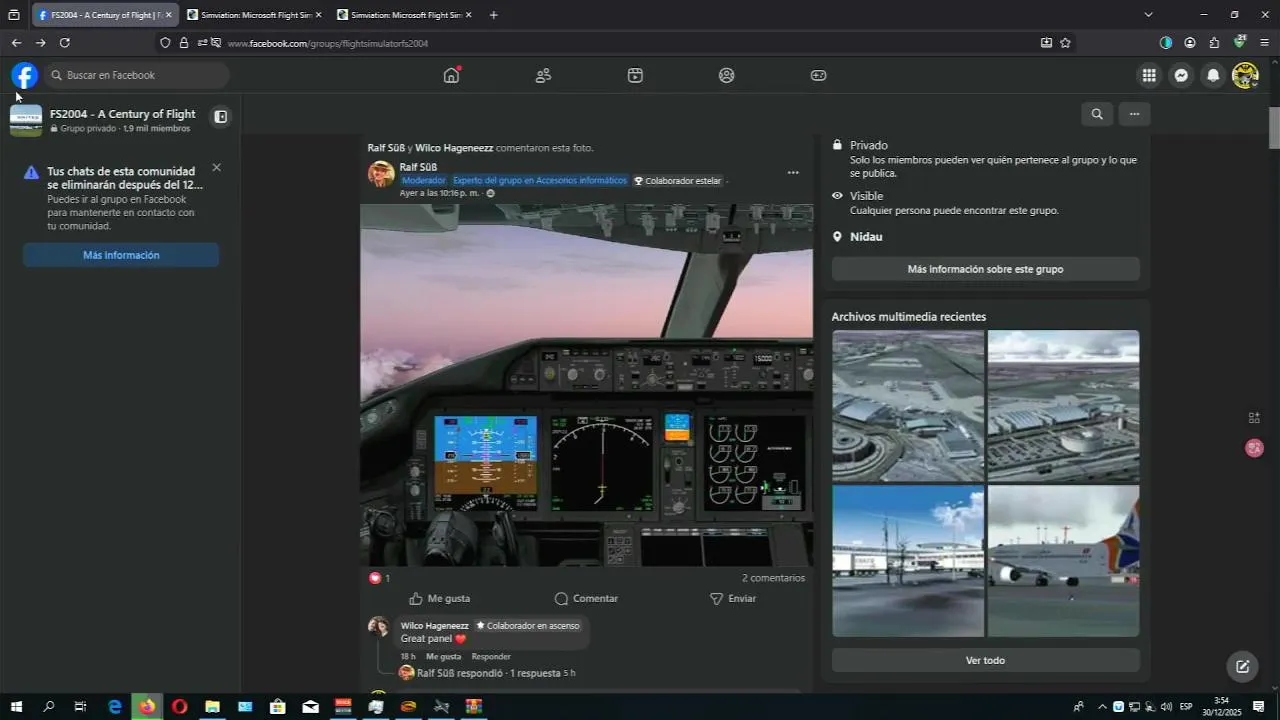Open the Firefox extensions puzzle icon
The width and height of the screenshot is (1280, 720).
tap(1214, 43)
